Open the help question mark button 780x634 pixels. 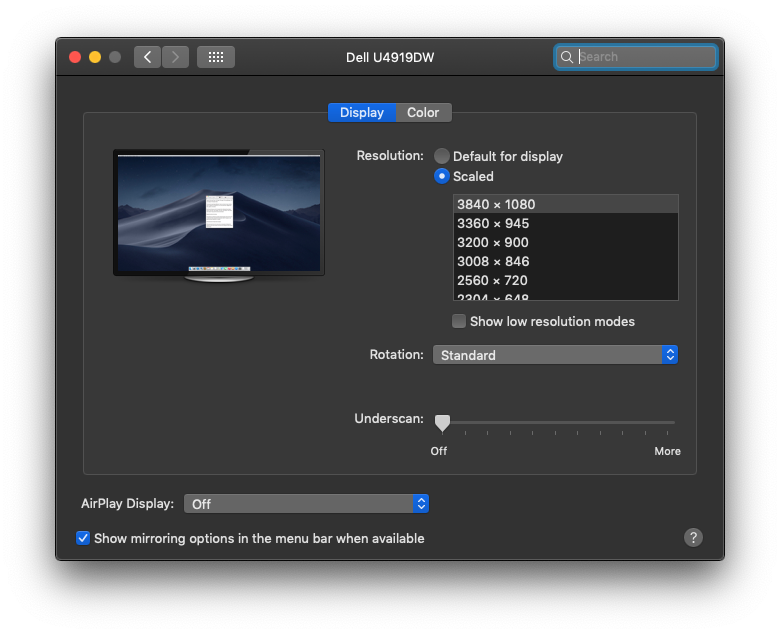(x=694, y=538)
